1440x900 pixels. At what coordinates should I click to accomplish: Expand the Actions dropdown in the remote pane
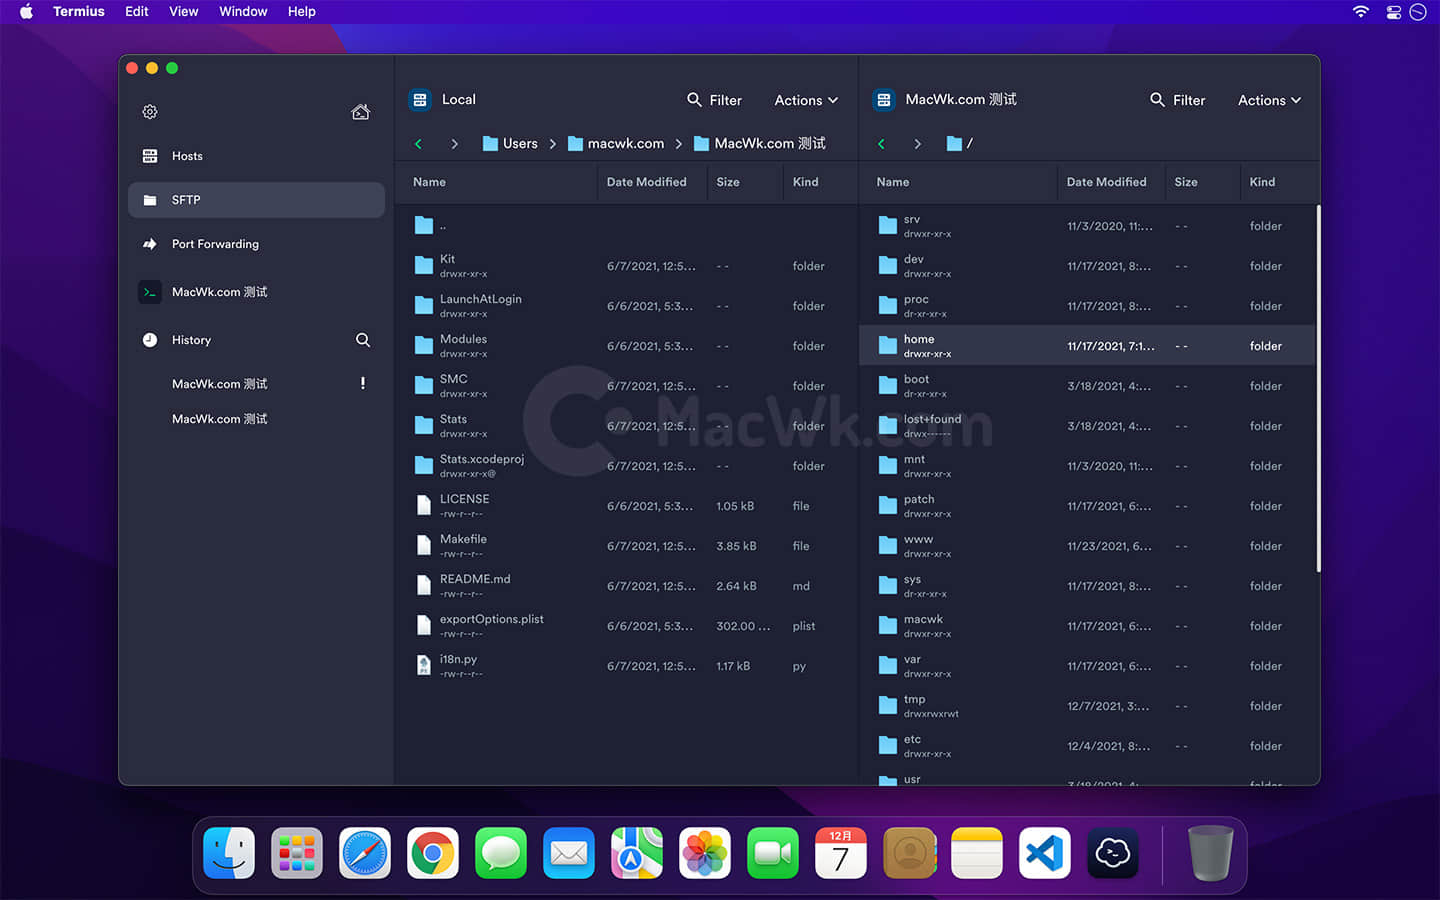1269,100
